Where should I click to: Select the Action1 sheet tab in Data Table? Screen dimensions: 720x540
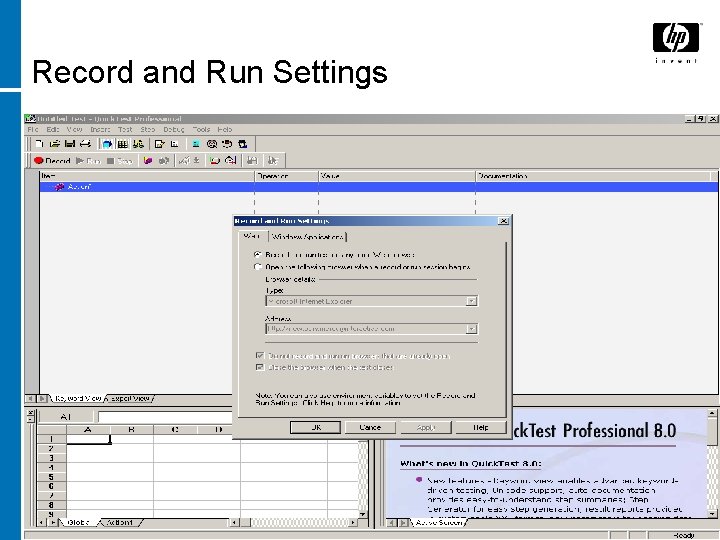[120, 522]
